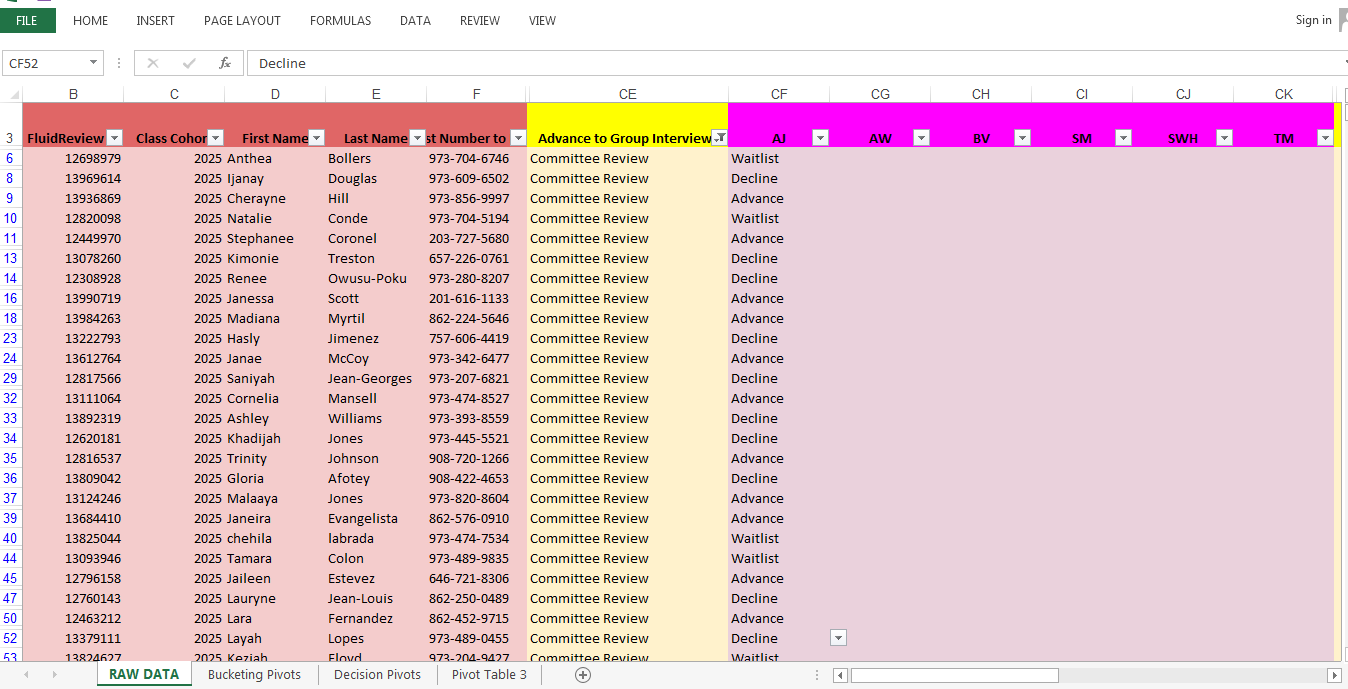The image size is (1348, 689).
Task: Click the Insert Function (fx) icon
Action: 224,63
